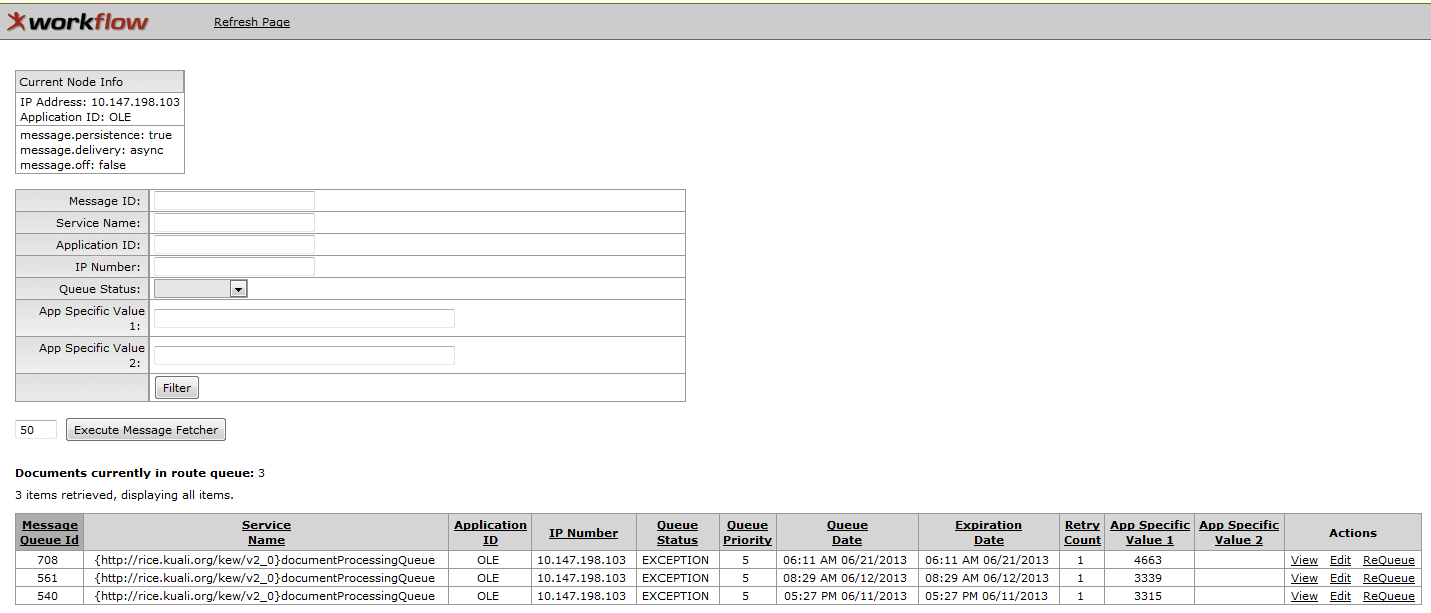The image size is (1431, 613).
Task: Sort by Retry Count column header
Action: [1082, 532]
